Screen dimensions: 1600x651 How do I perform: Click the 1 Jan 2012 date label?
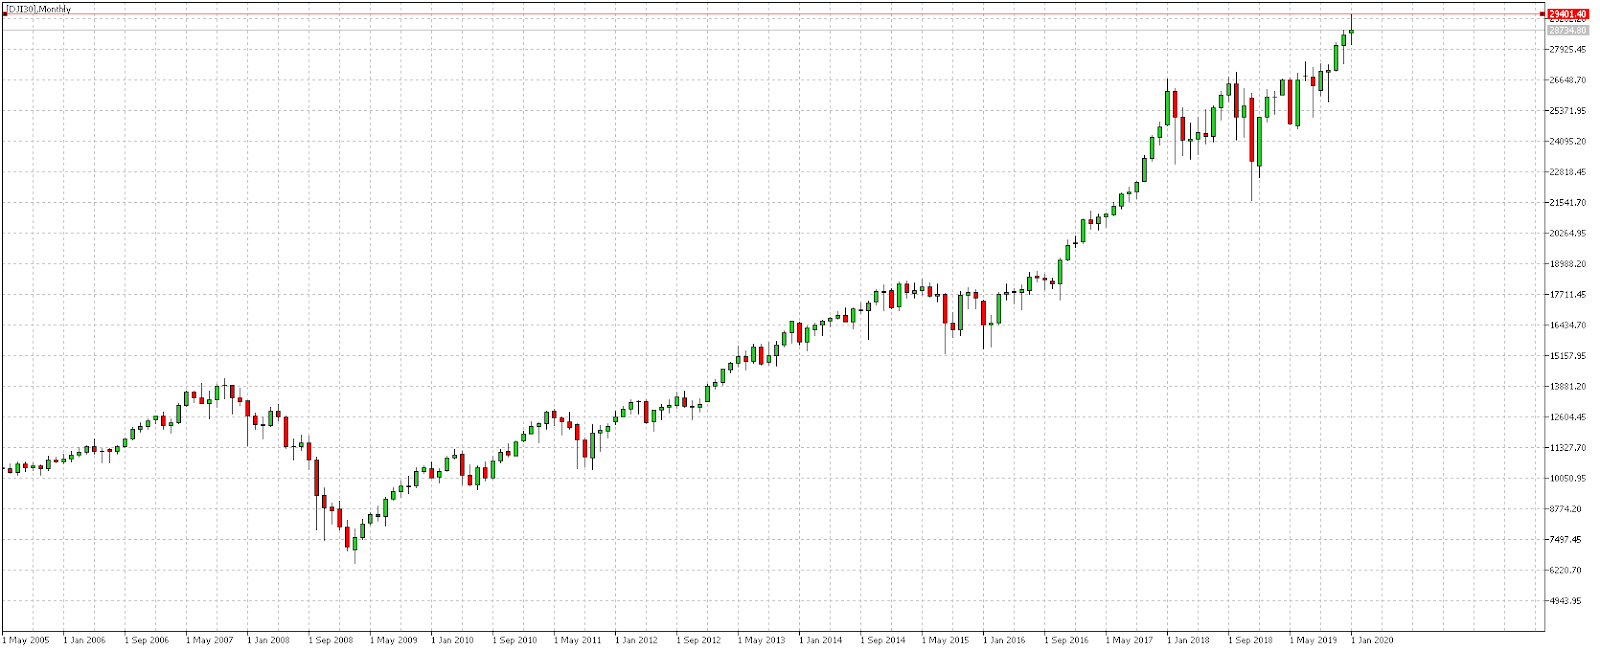pos(637,640)
